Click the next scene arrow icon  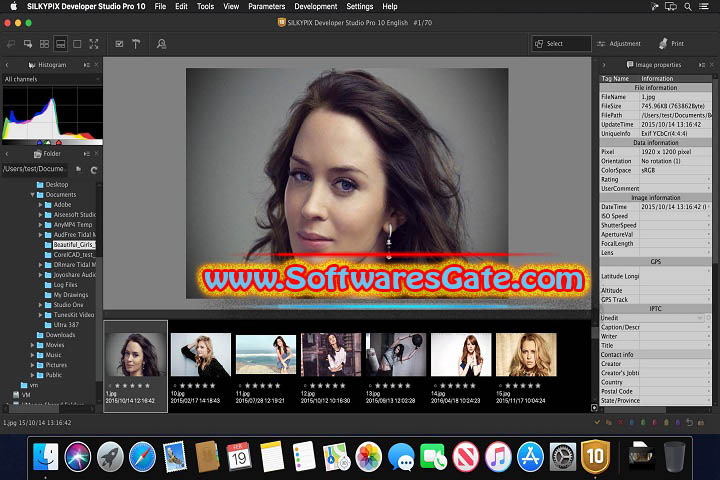28,44
